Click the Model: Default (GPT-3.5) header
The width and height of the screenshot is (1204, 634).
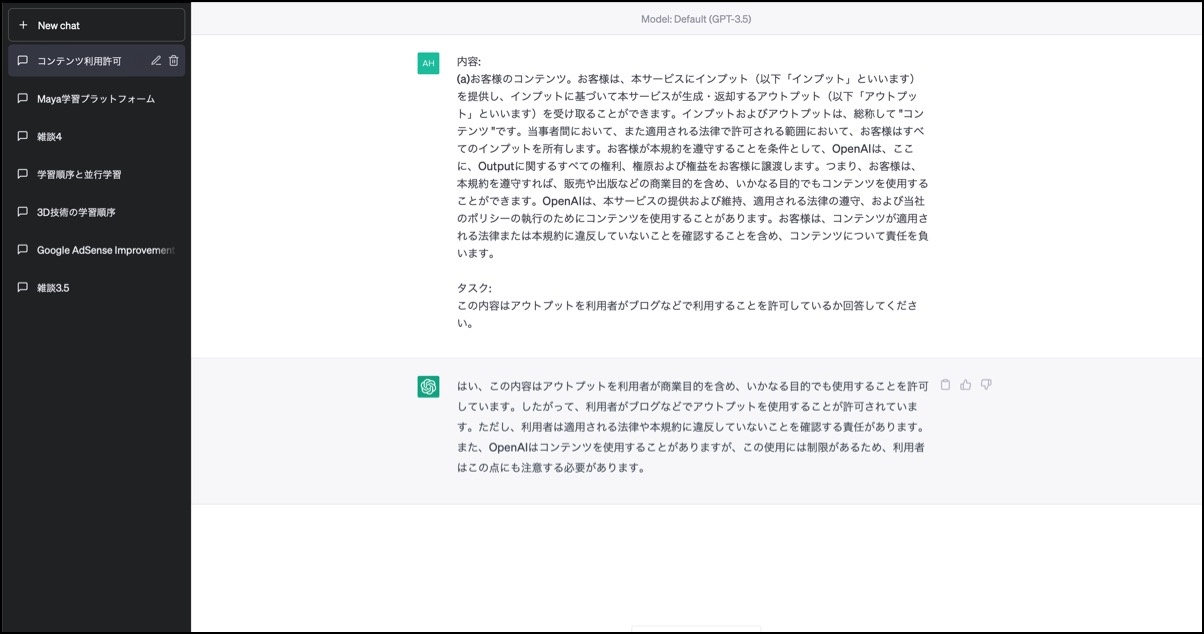coord(697,19)
